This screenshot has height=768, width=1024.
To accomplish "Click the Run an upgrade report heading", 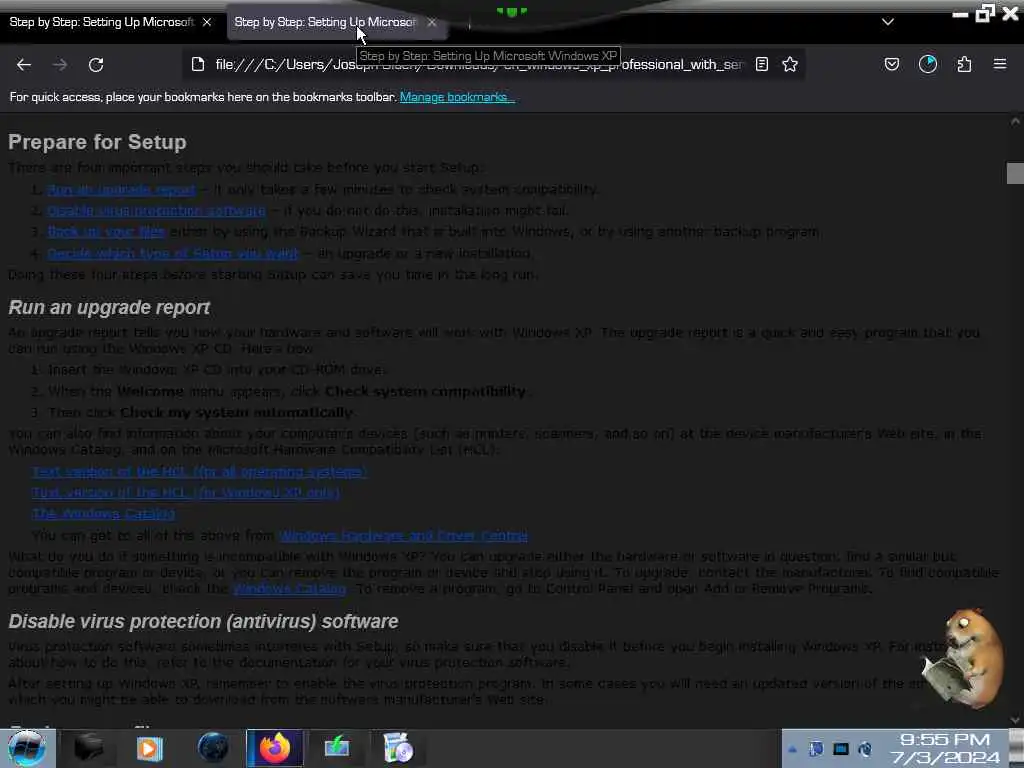I will click(x=109, y=307).
